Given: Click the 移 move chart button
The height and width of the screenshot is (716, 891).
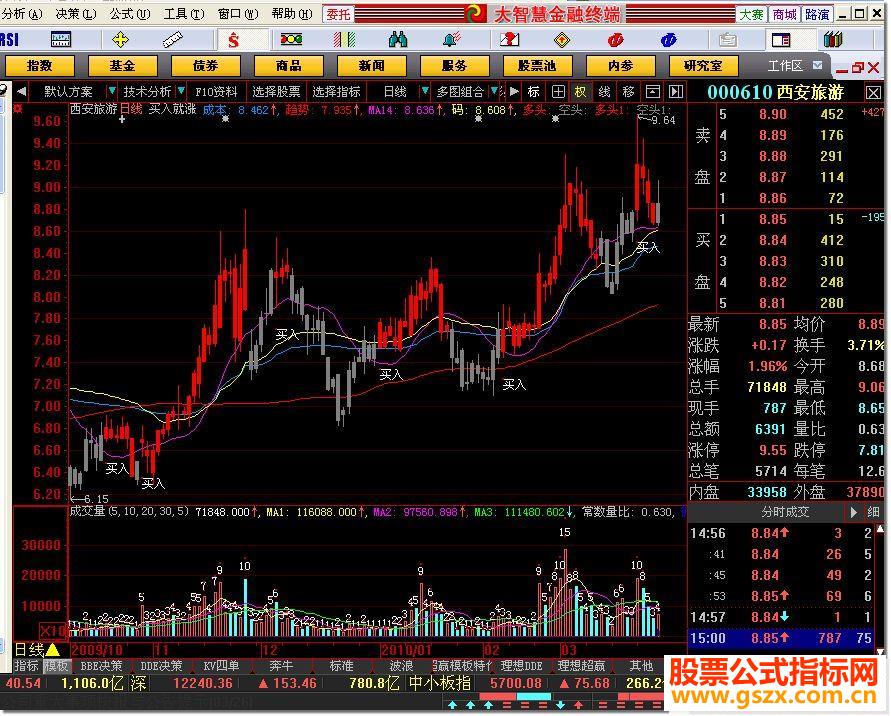Looking at the screenshot, I should 628,91.
